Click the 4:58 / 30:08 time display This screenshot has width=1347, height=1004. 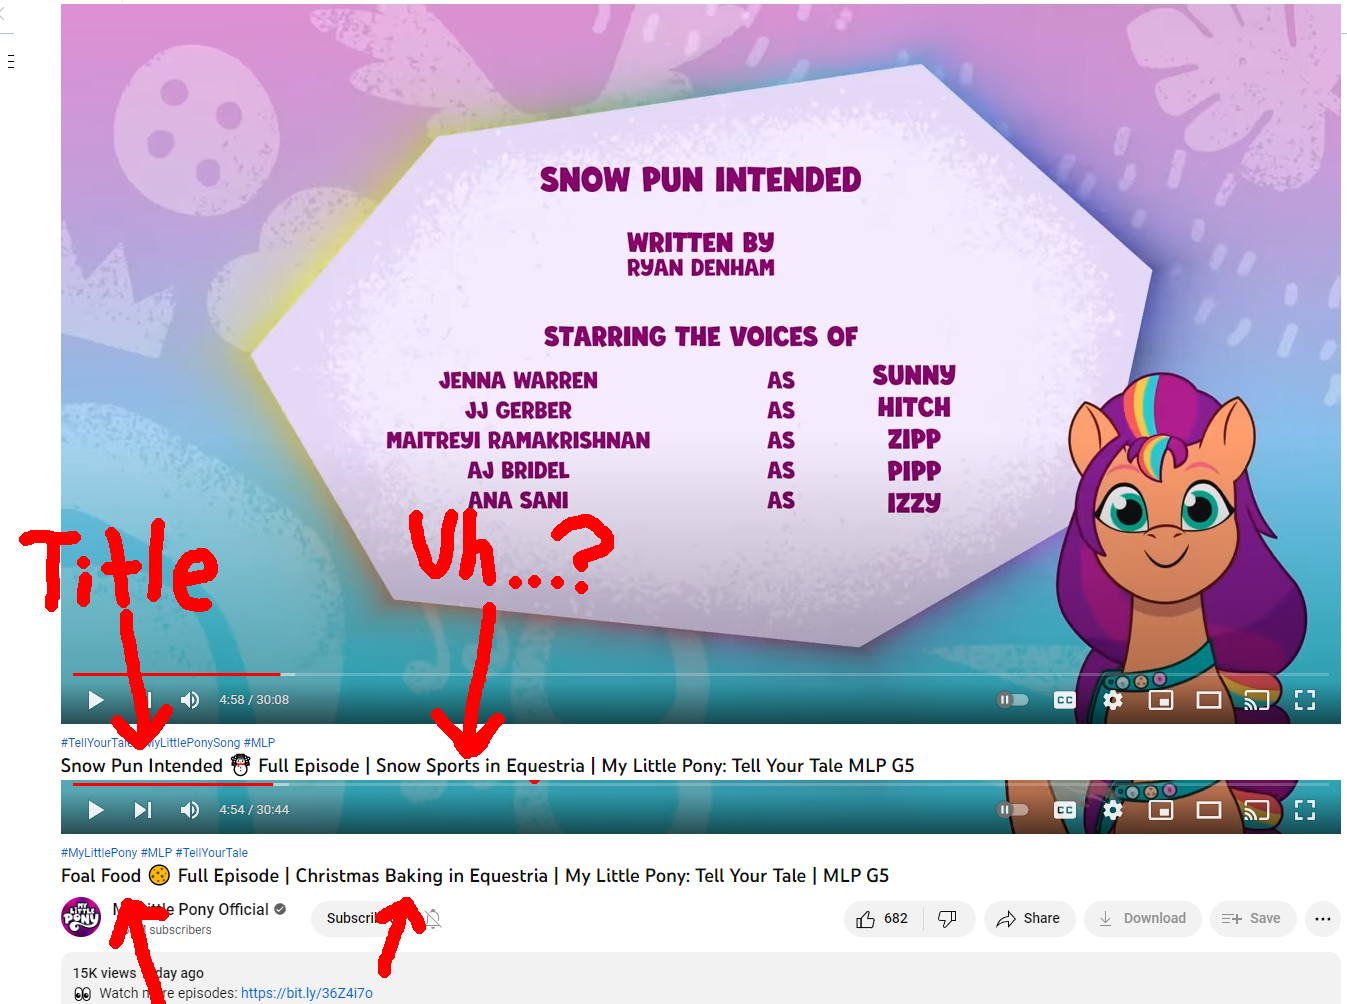254,700
